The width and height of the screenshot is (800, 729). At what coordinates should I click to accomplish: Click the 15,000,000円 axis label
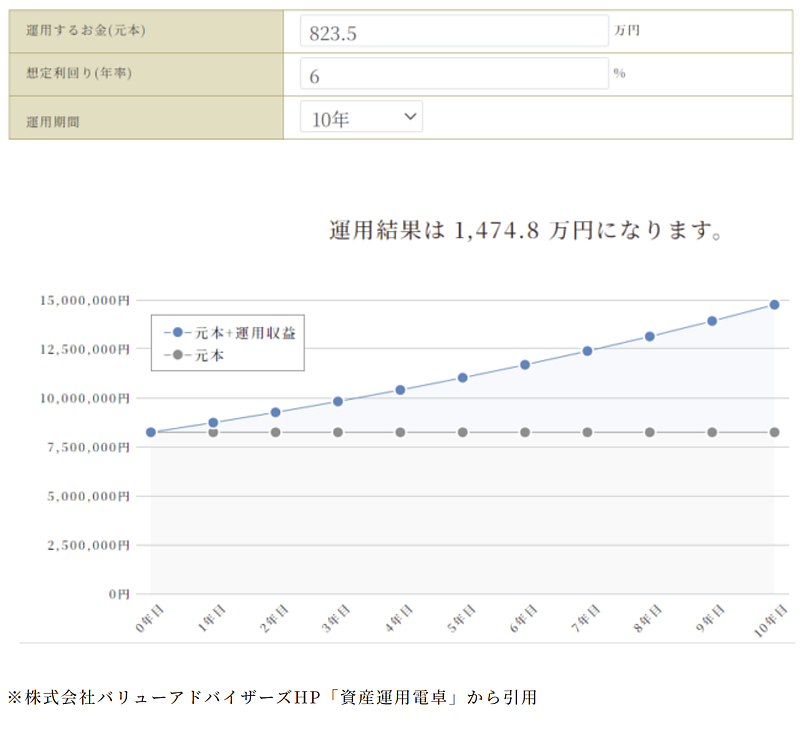click(85, 300)
